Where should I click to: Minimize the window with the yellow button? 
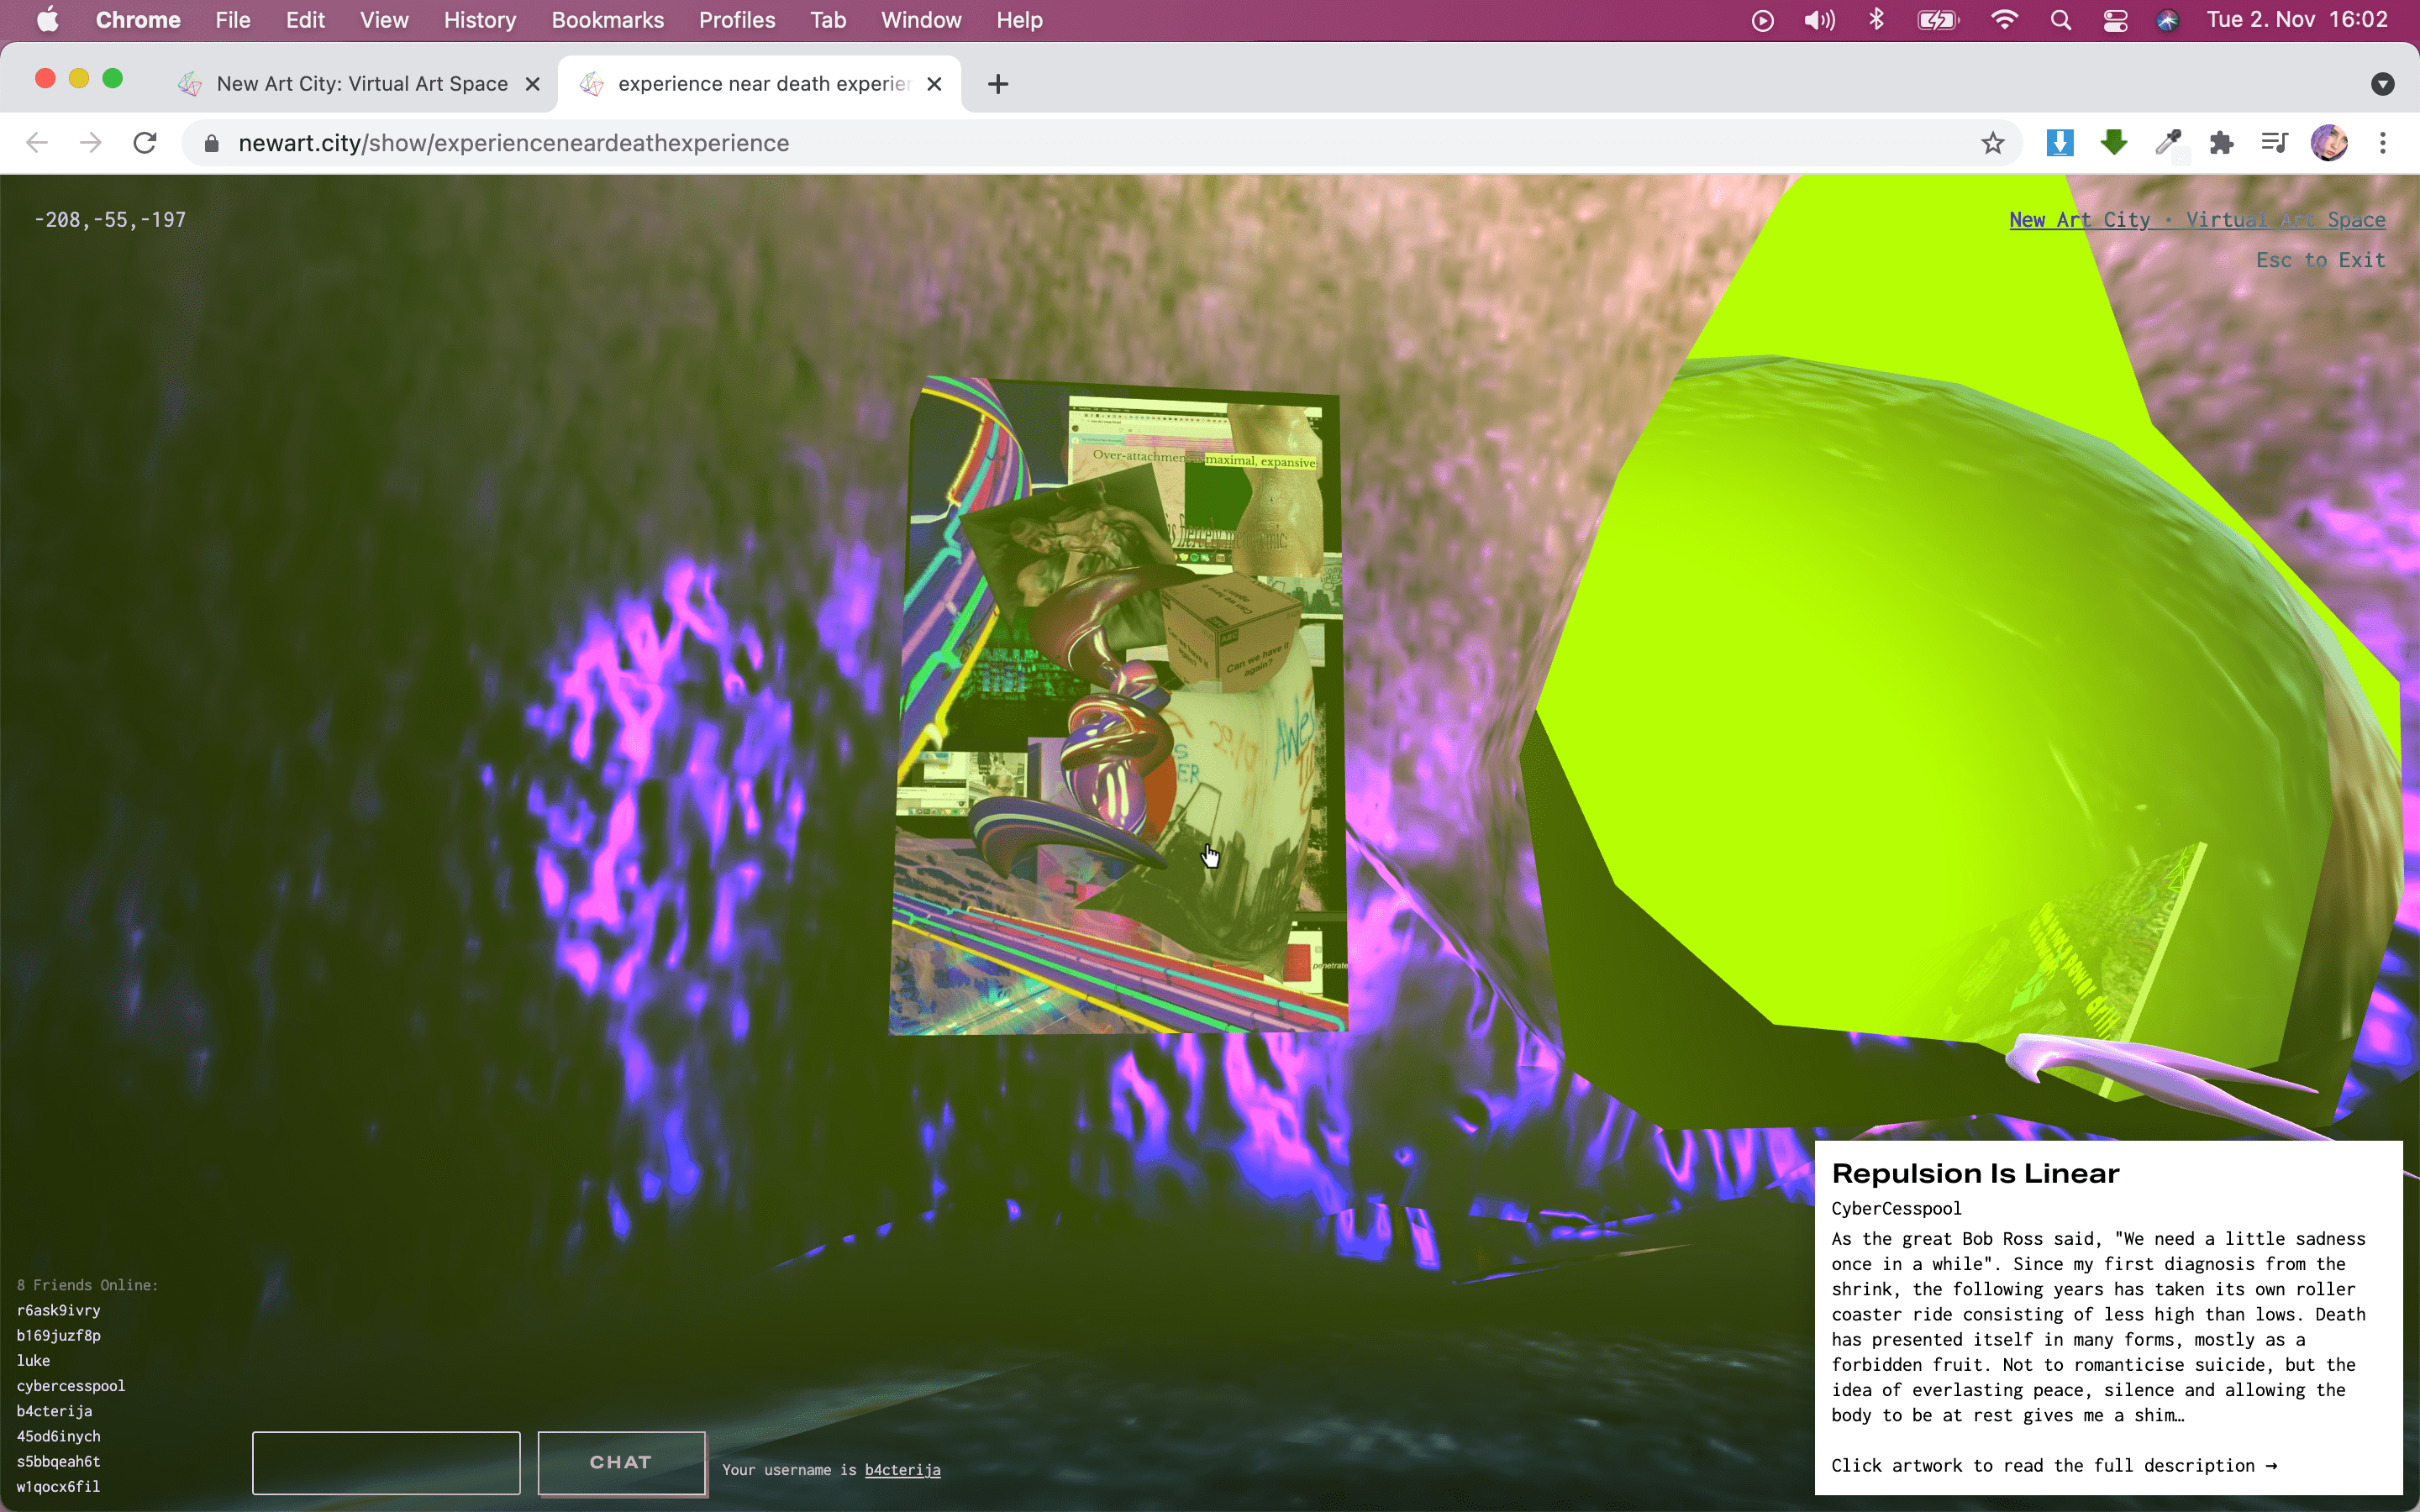[79, 78]
